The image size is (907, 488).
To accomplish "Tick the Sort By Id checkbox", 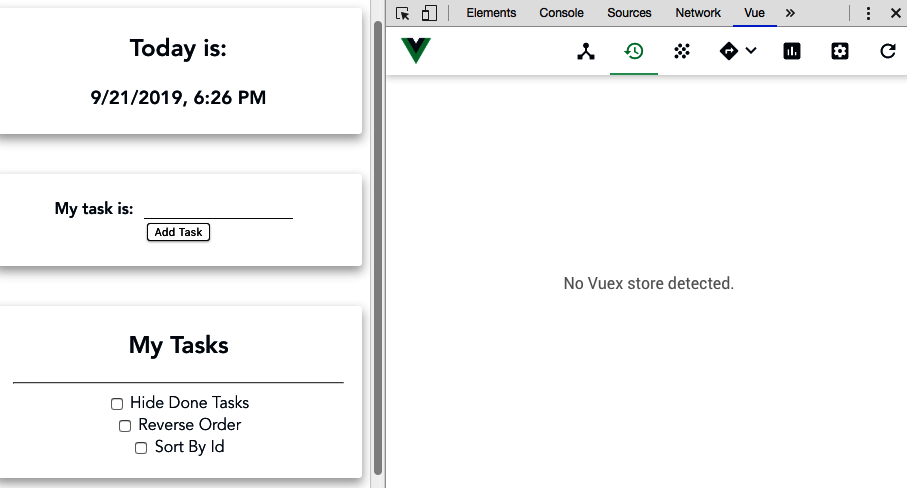I will [141, 448].
